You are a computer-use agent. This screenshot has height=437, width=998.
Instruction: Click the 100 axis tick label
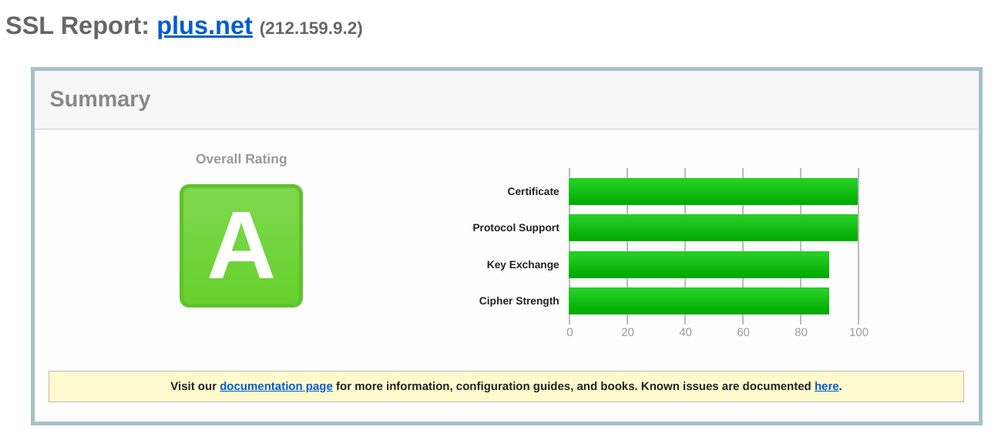[x=858, y=333]
